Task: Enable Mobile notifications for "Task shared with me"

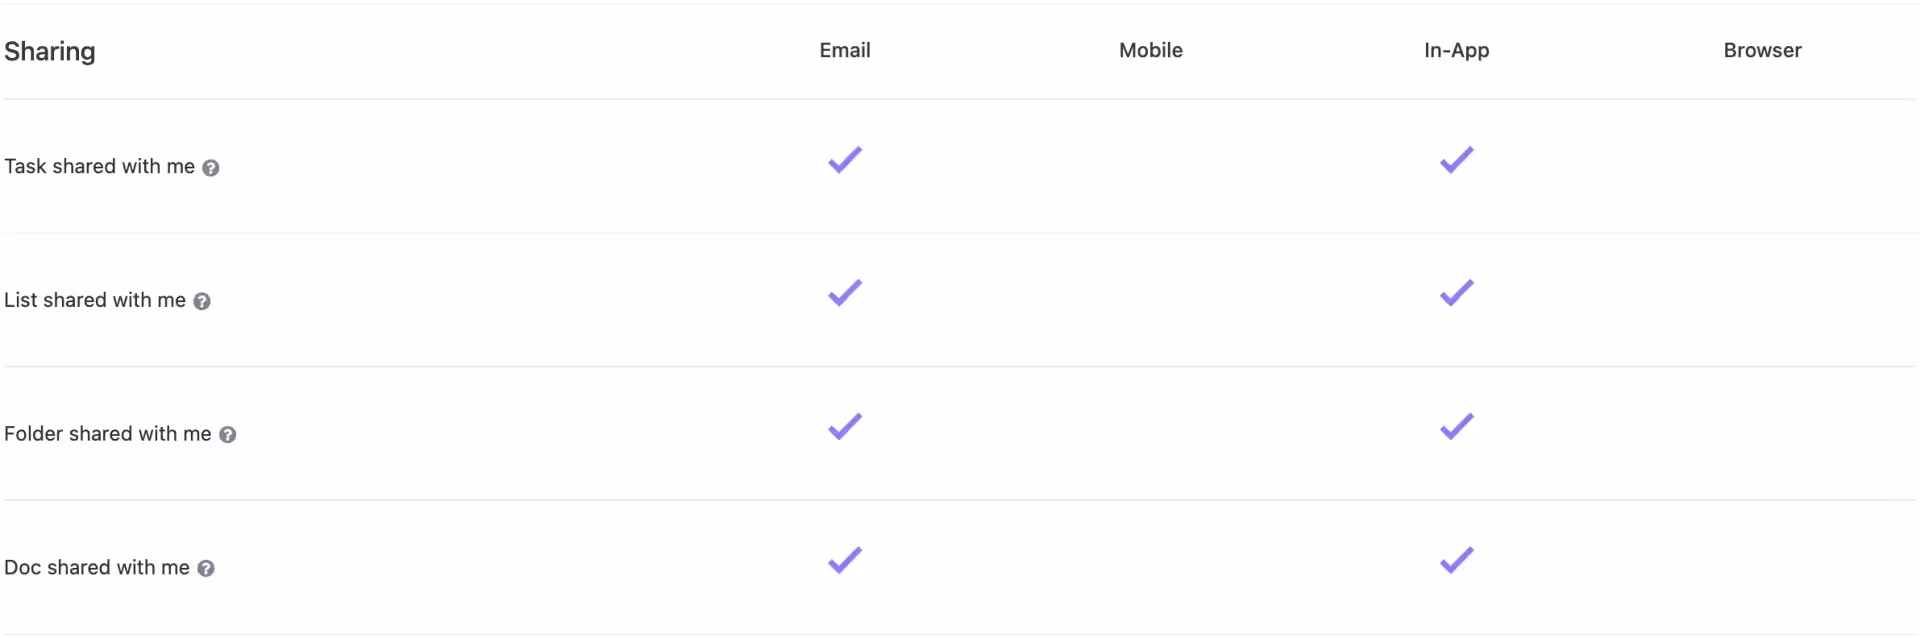Action: pyautogui.click(x=1150, y=160)
